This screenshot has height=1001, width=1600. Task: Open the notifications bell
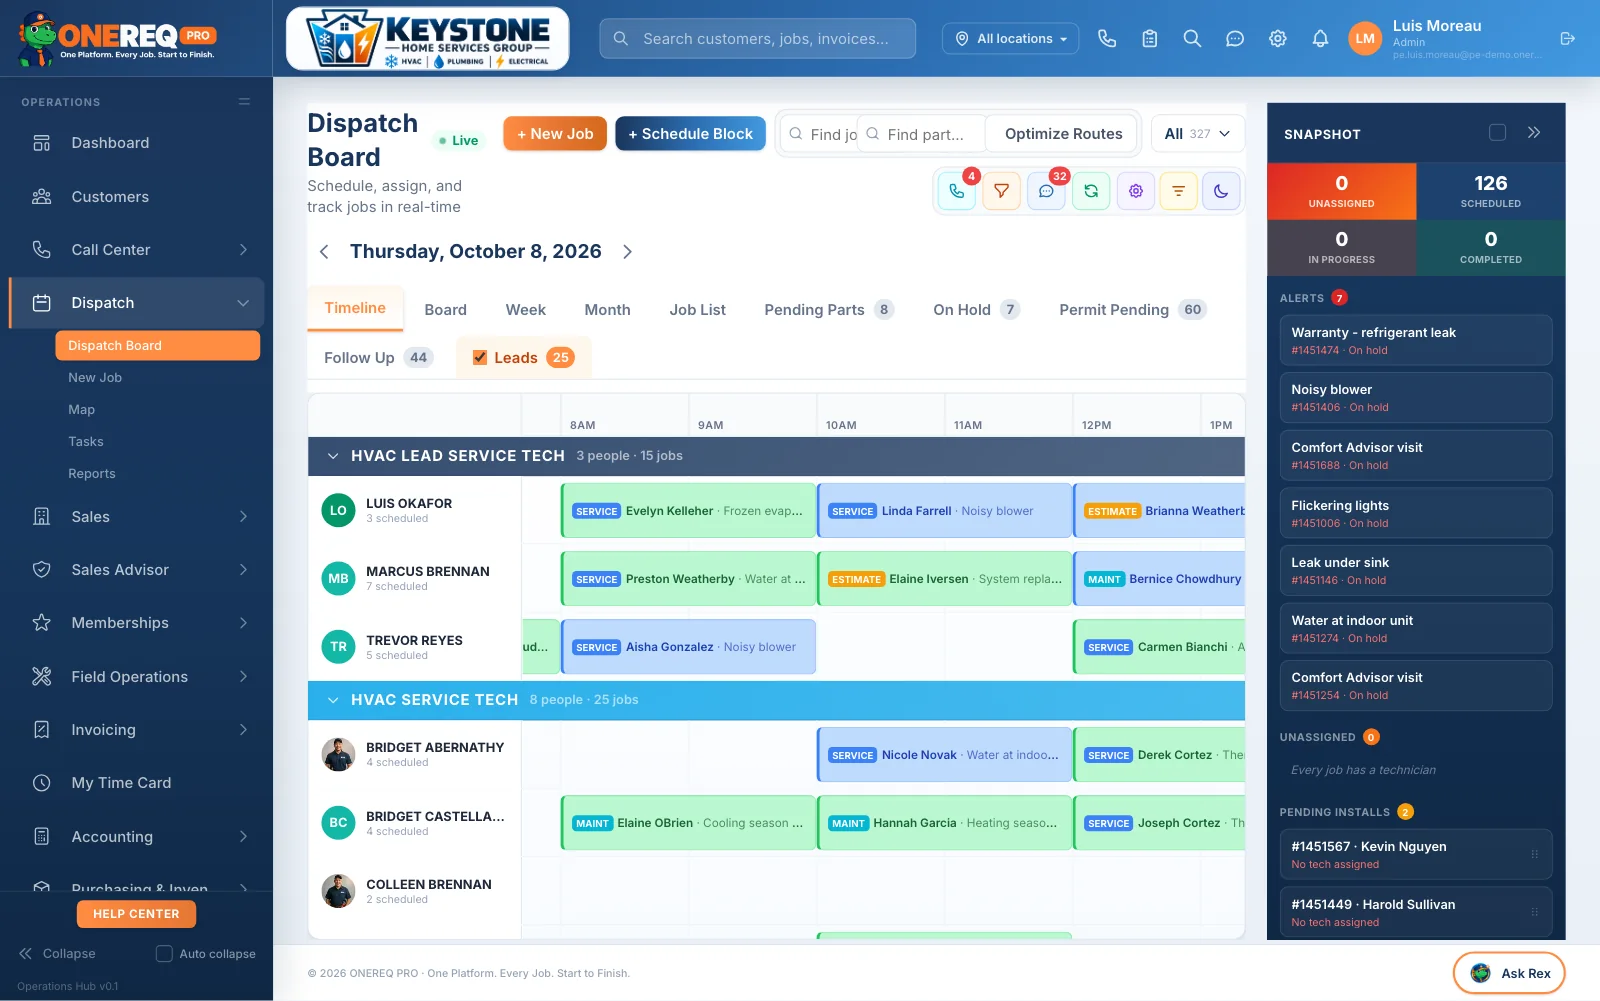(x=1320, y=38)
